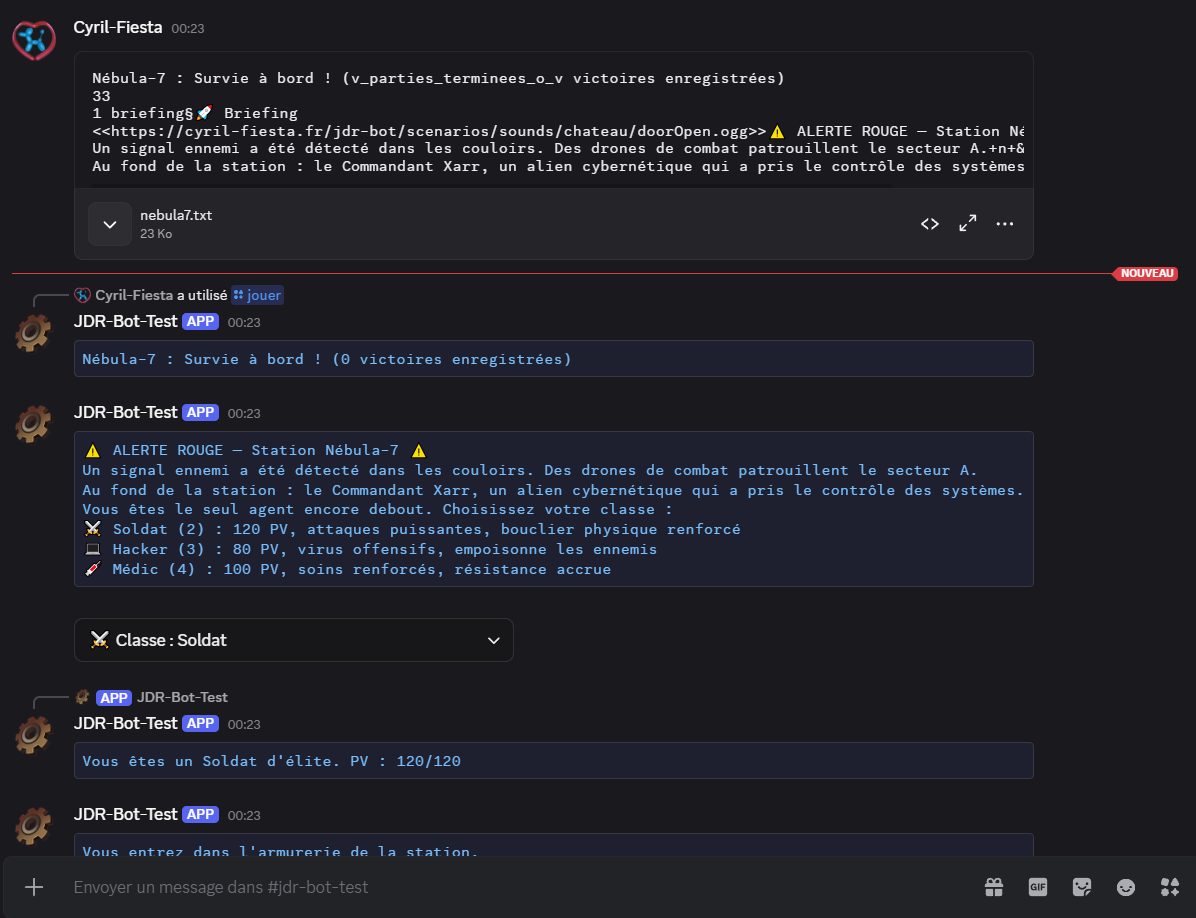Open nebula7.txt in full screen viewer
This screenshot has width=1196, height=918.
click(967, 224)
